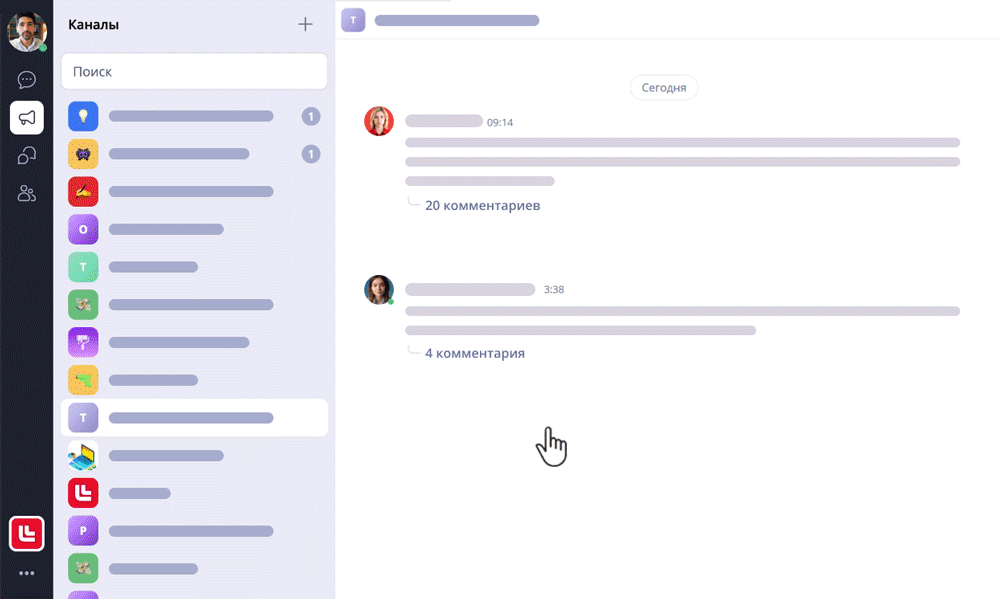Open the three-dots more menu
The width and height of the screenshot is (1000, 599).
[26, 573]
